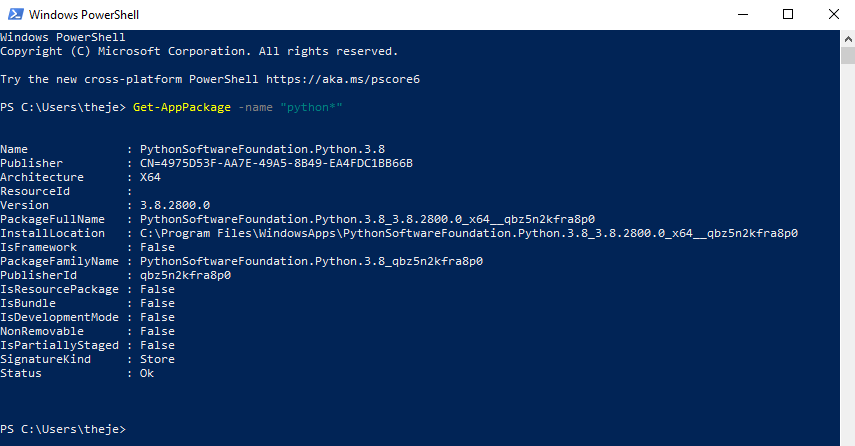Click the bottom PS C:\Users\theje> prompt
Image resolution: width=855 pixels, height=446 pixels.
coord(63,429)
